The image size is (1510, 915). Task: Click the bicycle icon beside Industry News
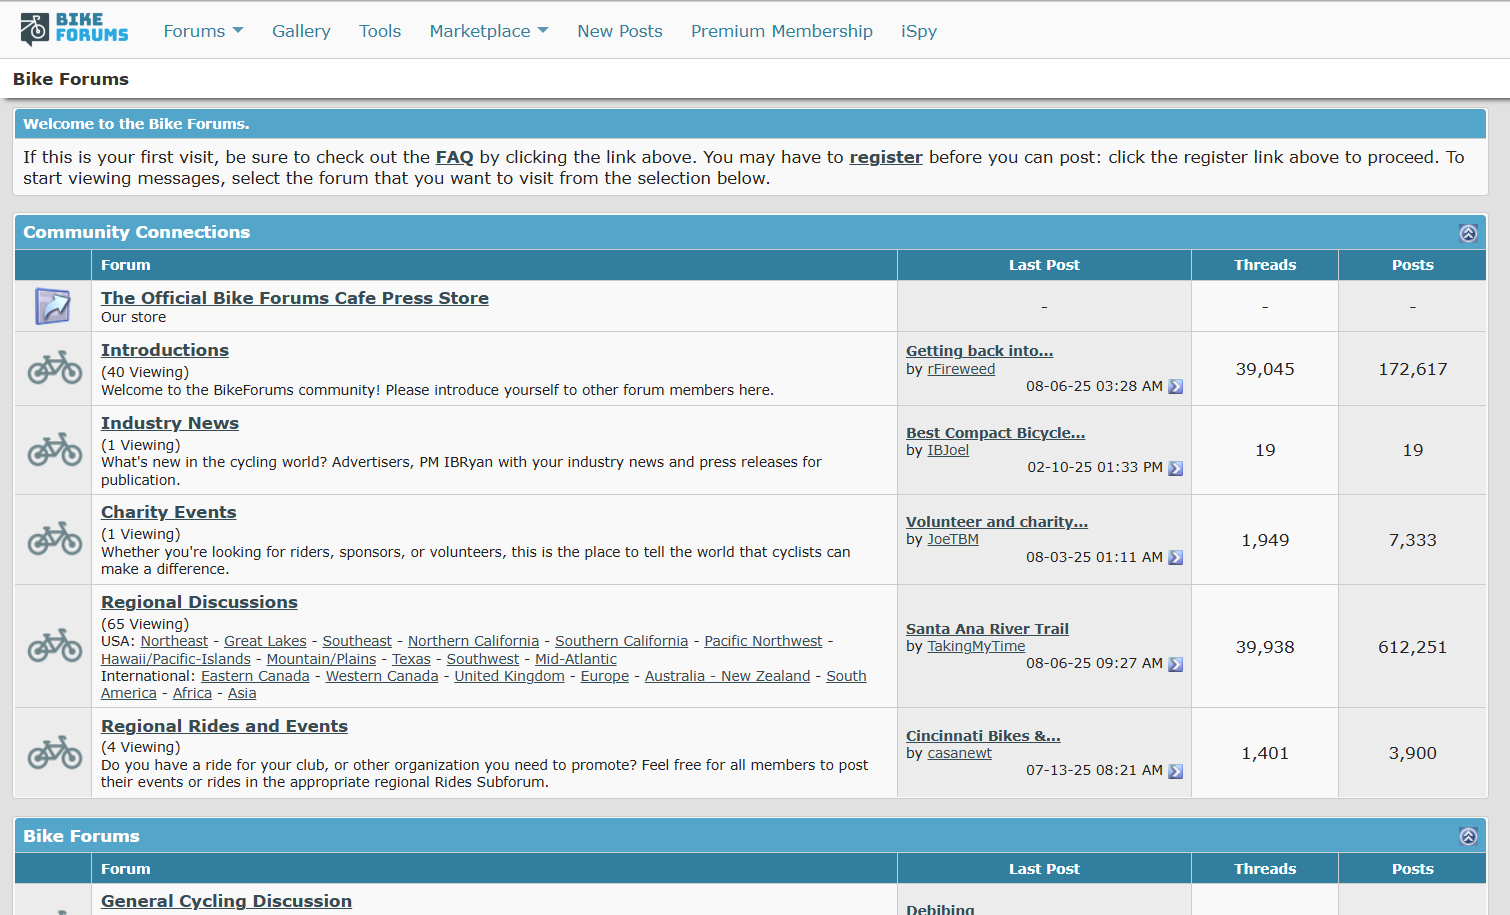55,450
